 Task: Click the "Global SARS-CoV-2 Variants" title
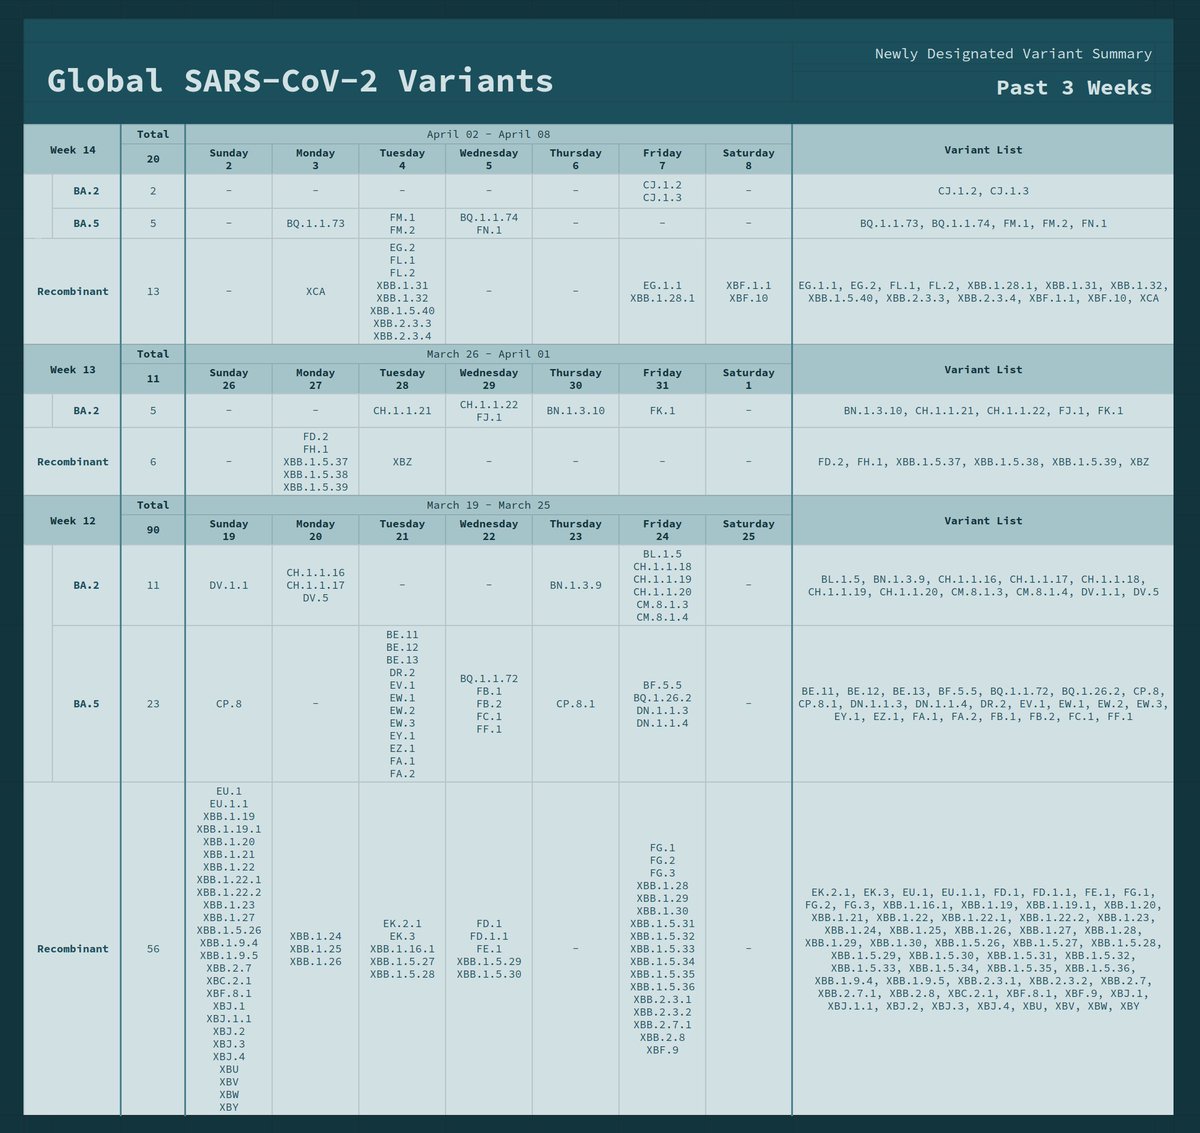click(x=300, y=80)
